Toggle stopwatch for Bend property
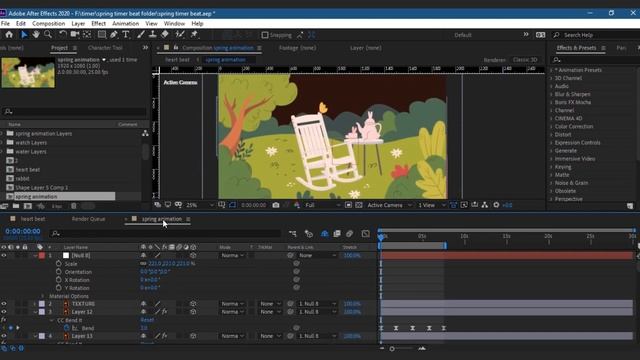The height and width of the screenshot is (360, 640). pos(67,328)
